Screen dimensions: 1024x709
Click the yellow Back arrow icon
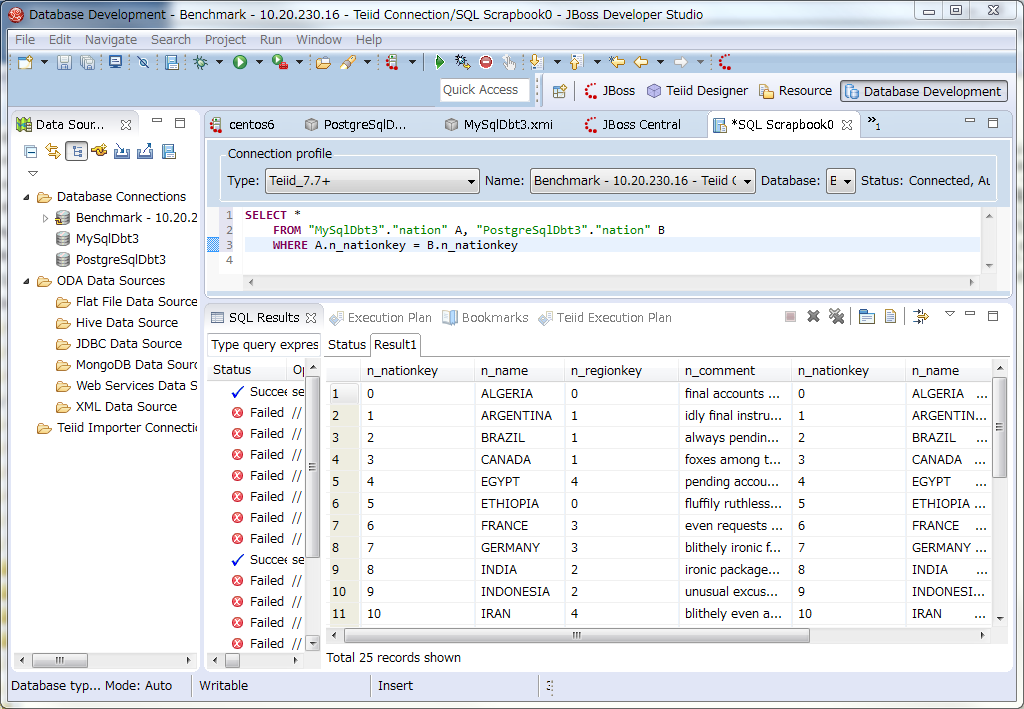coord(641,62)
